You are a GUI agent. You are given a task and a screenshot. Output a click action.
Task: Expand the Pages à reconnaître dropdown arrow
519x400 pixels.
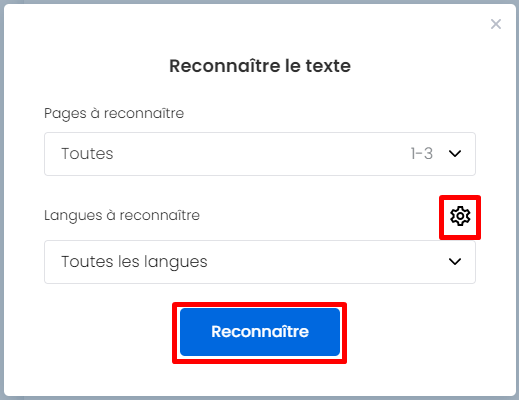click(x=455, y=154)
